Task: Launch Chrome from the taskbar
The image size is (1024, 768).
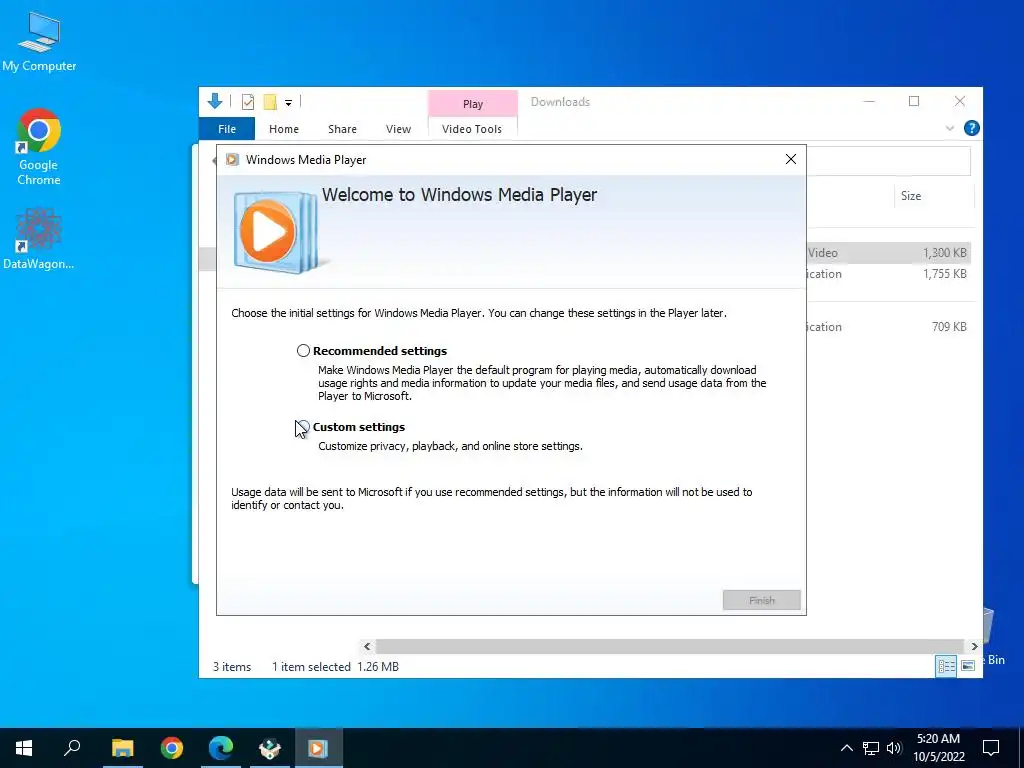Action: 172,748
